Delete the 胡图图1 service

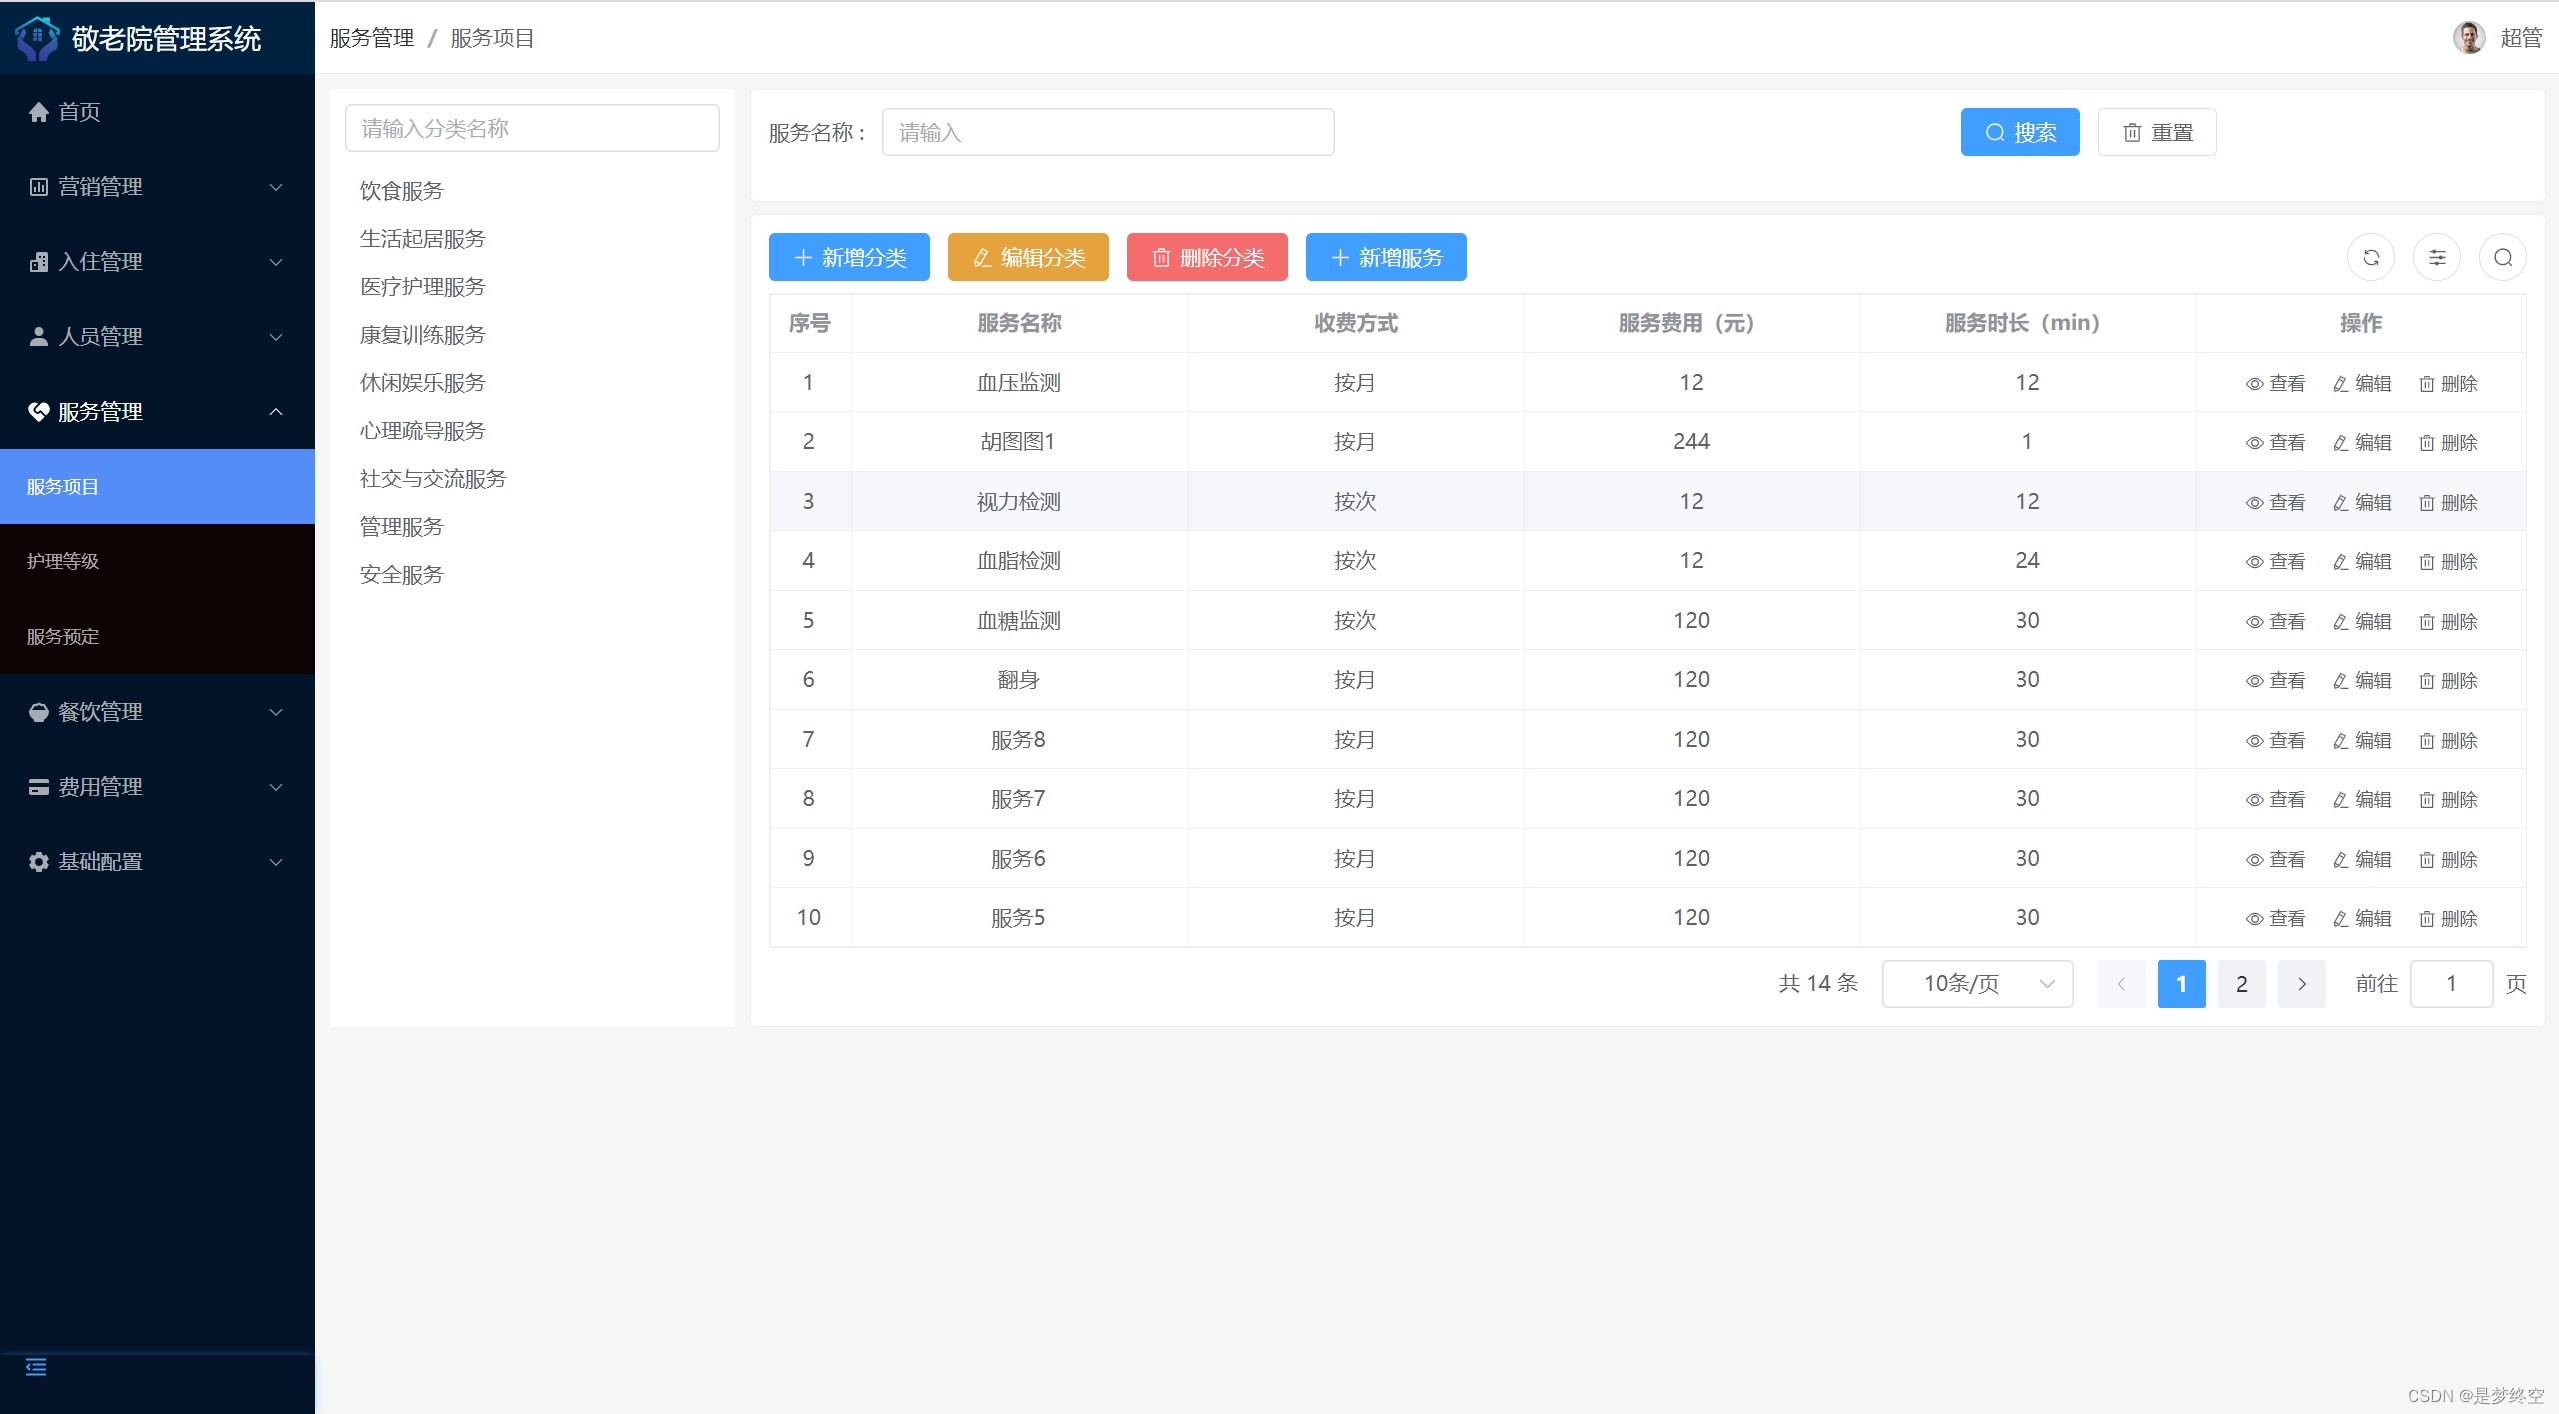[2448, 443]
